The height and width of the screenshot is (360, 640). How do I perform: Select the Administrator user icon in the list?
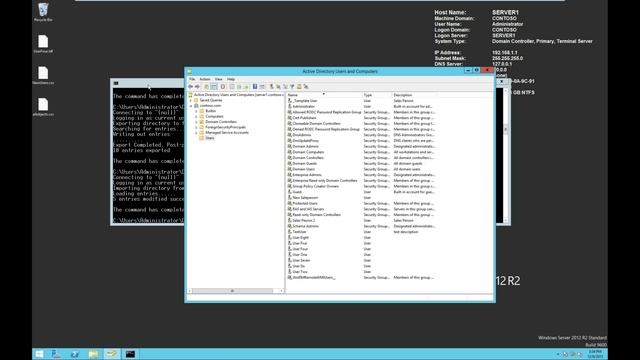(x=290, y=106)
